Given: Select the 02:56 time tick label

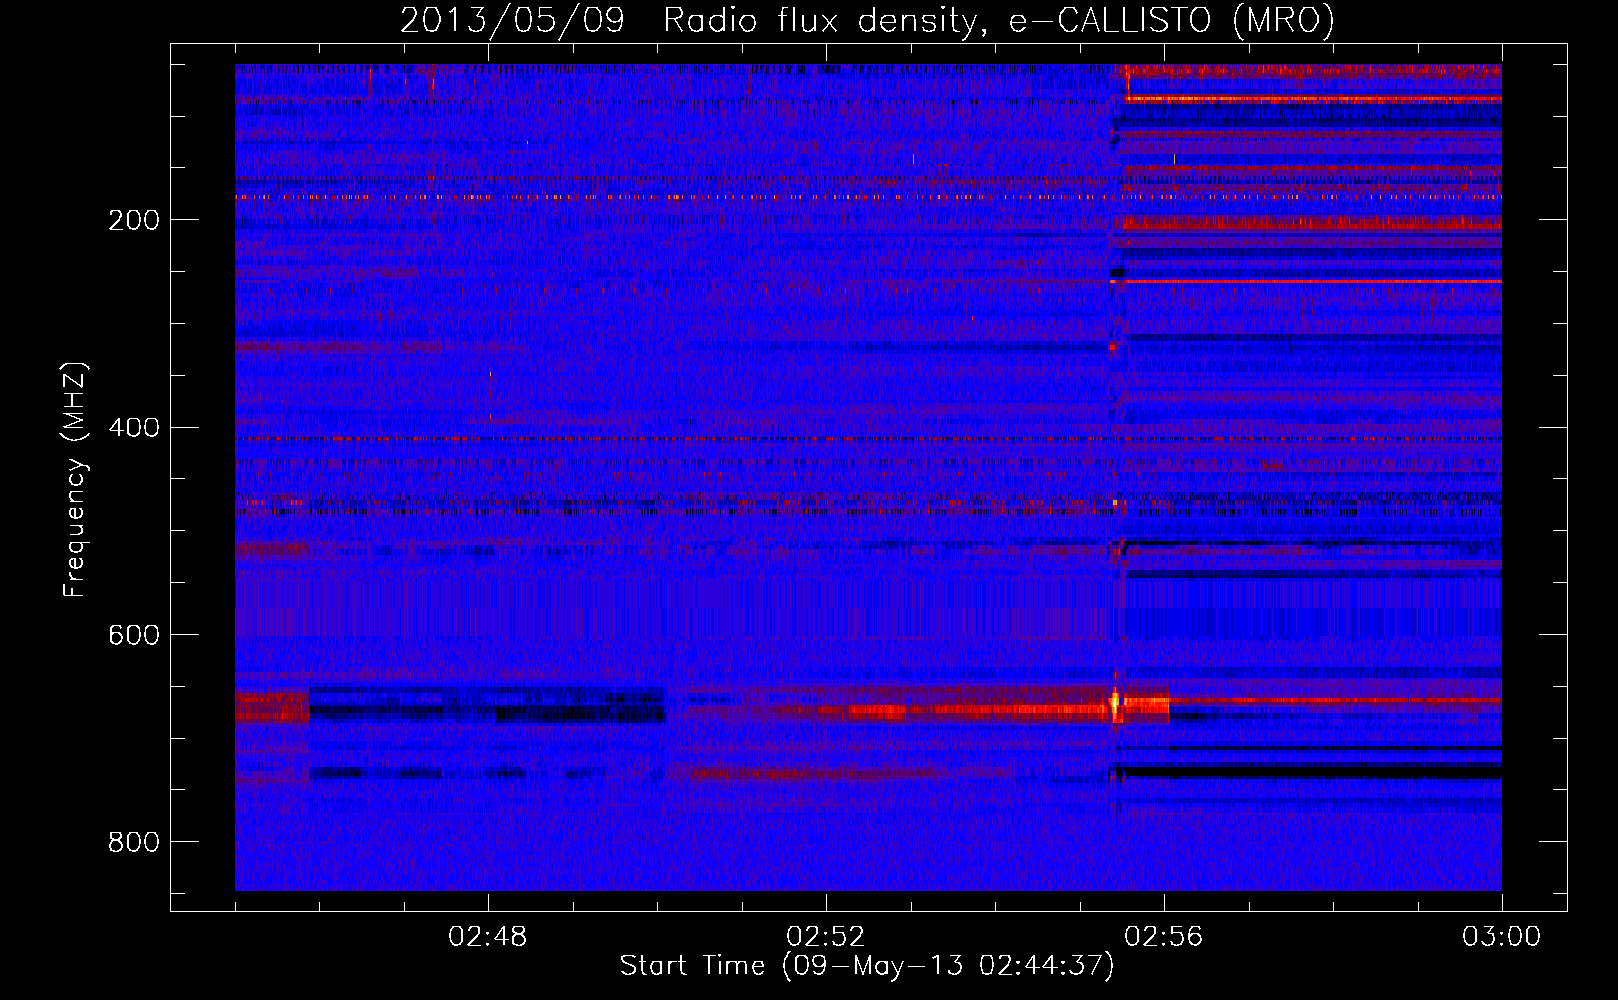Looking at the screenshot, I should 1164,937.
